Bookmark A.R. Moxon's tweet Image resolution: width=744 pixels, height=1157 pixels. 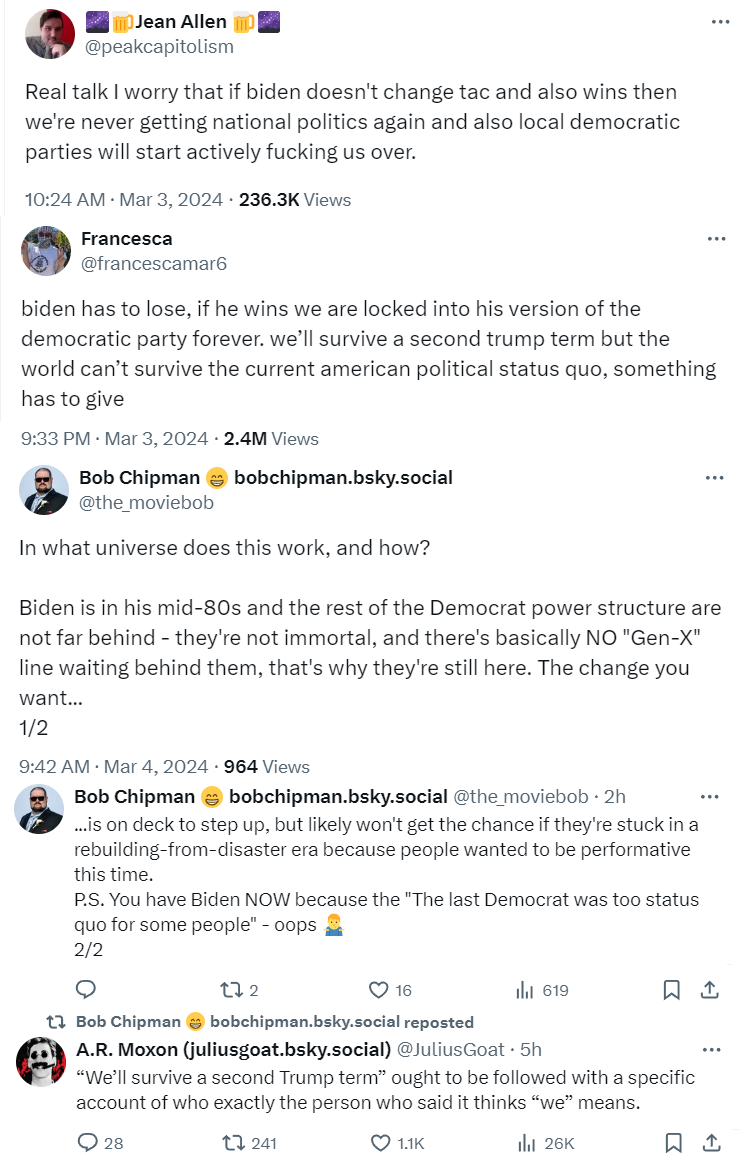click(x=672, y=1142)
